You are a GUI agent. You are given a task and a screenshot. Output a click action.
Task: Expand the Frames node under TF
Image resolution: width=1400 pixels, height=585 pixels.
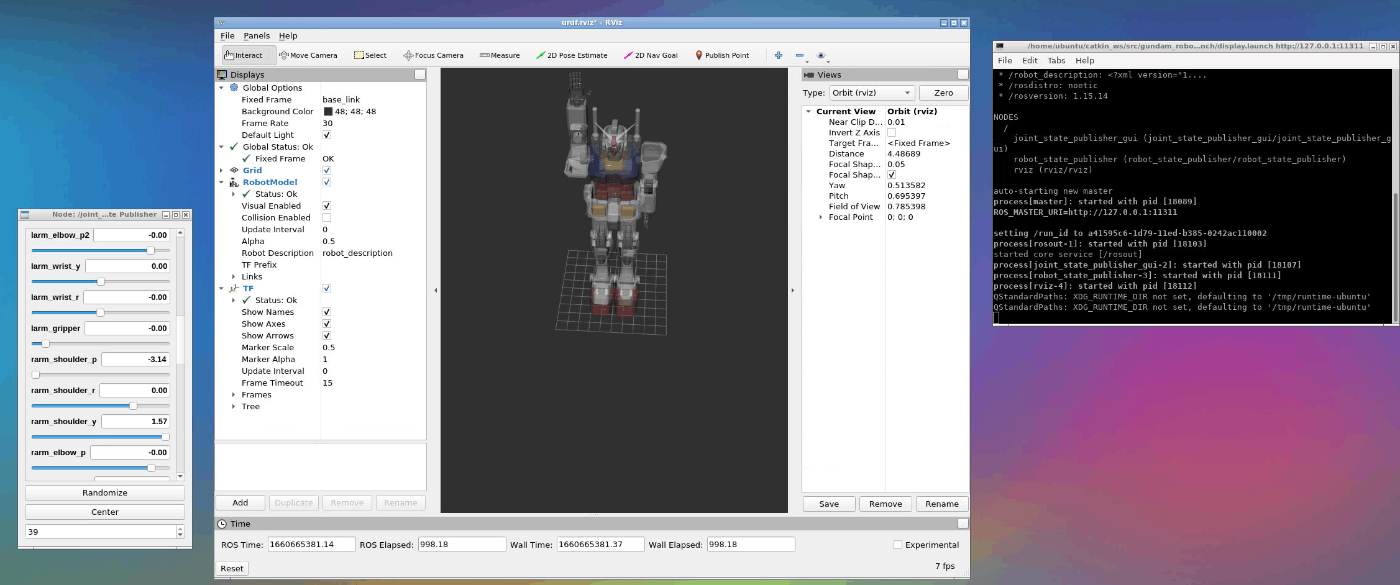[x=234, y=394]
